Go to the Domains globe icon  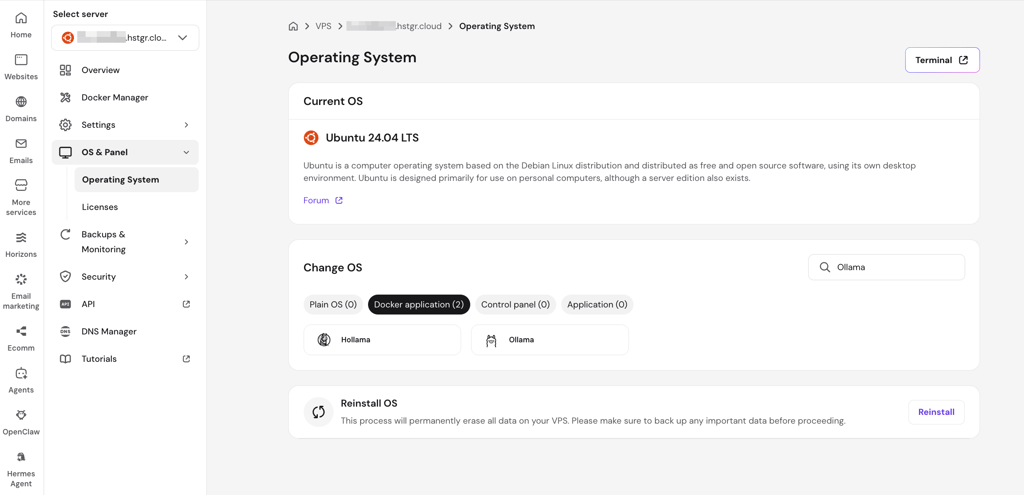21,102
